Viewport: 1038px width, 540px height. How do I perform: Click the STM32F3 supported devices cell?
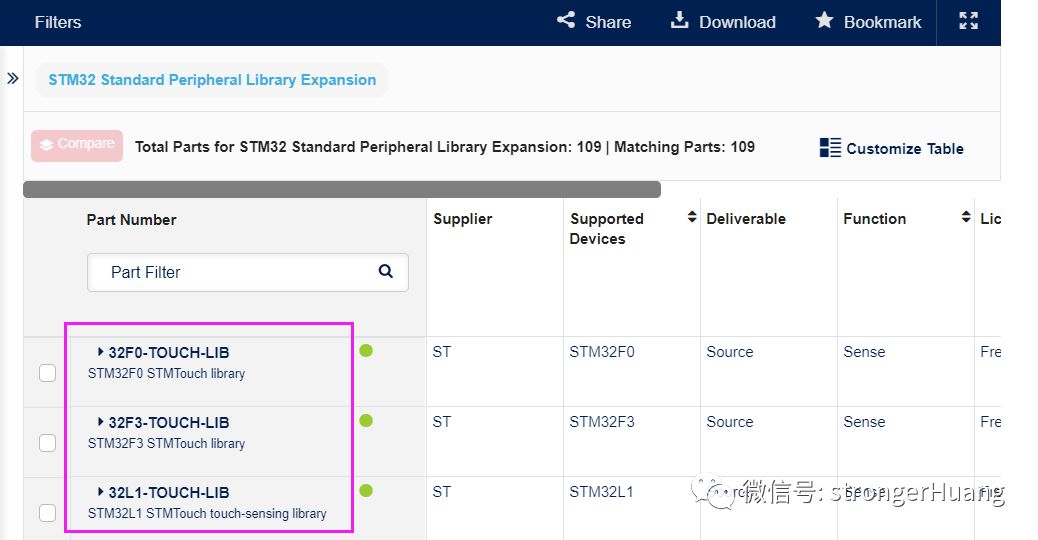[602, 422]
